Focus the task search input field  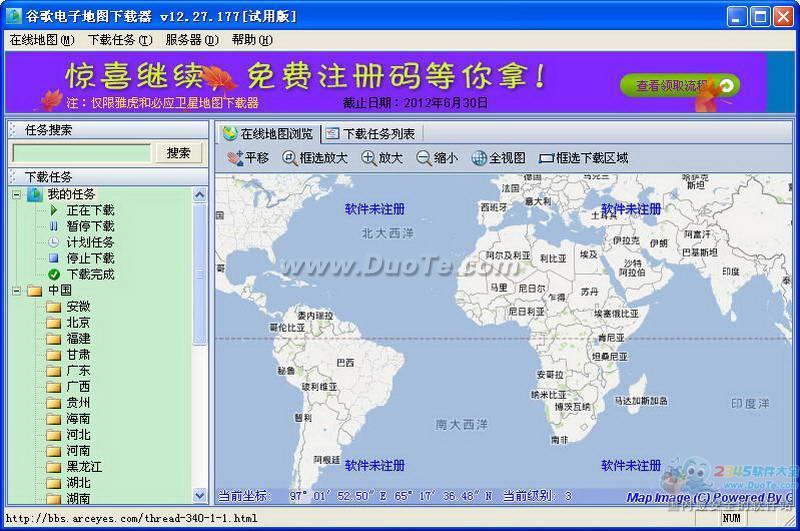click(82, 153)
